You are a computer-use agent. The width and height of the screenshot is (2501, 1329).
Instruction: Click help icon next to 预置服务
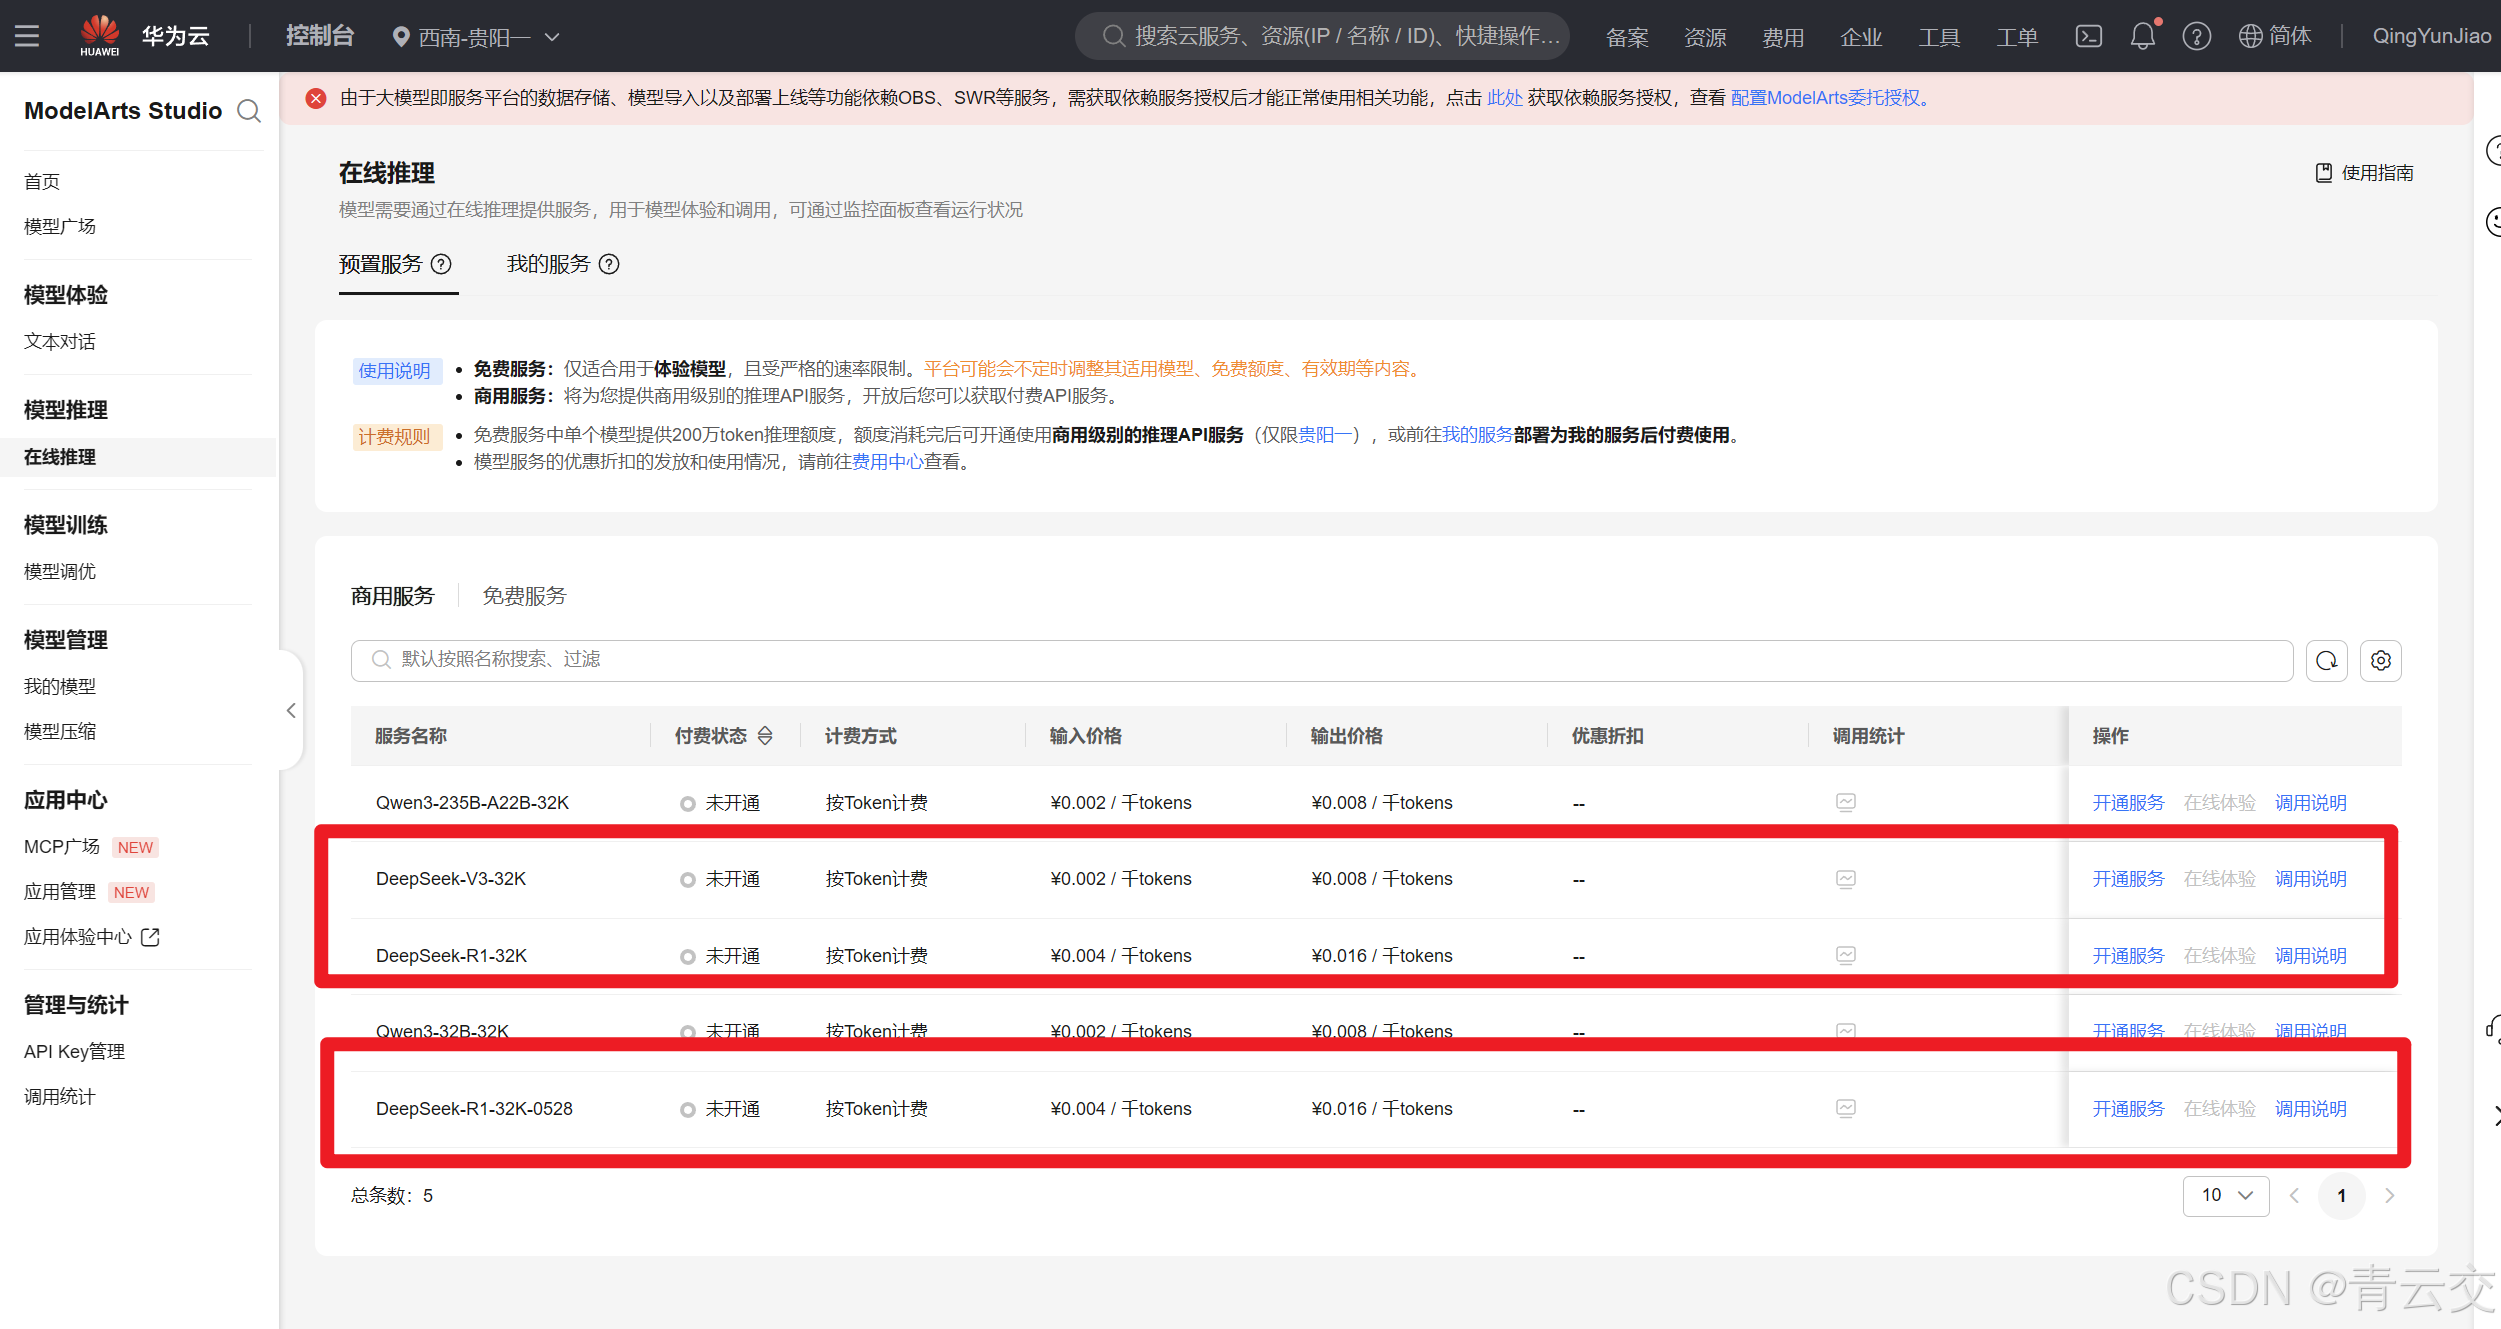(x=441, y=264)
